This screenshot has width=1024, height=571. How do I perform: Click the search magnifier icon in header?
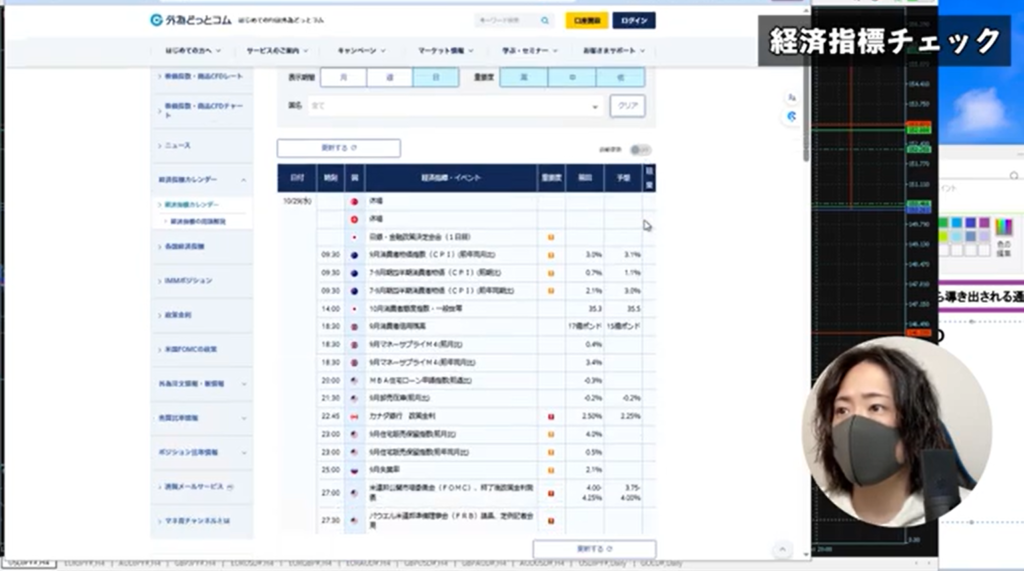pyautogui.click(x=545, y=20)
